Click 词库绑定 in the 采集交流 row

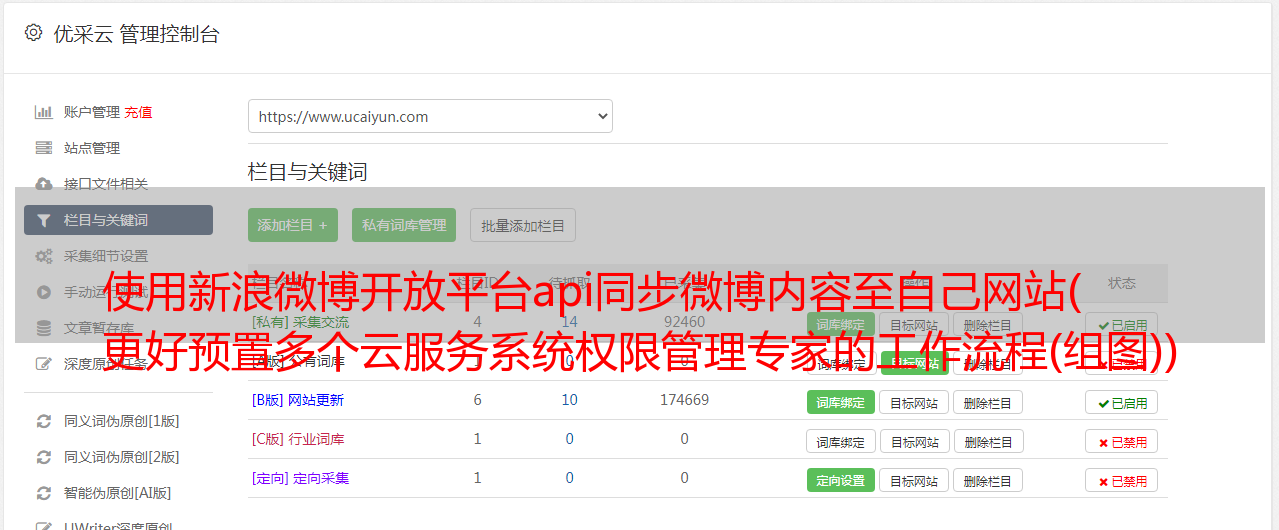tap(841, 325)
